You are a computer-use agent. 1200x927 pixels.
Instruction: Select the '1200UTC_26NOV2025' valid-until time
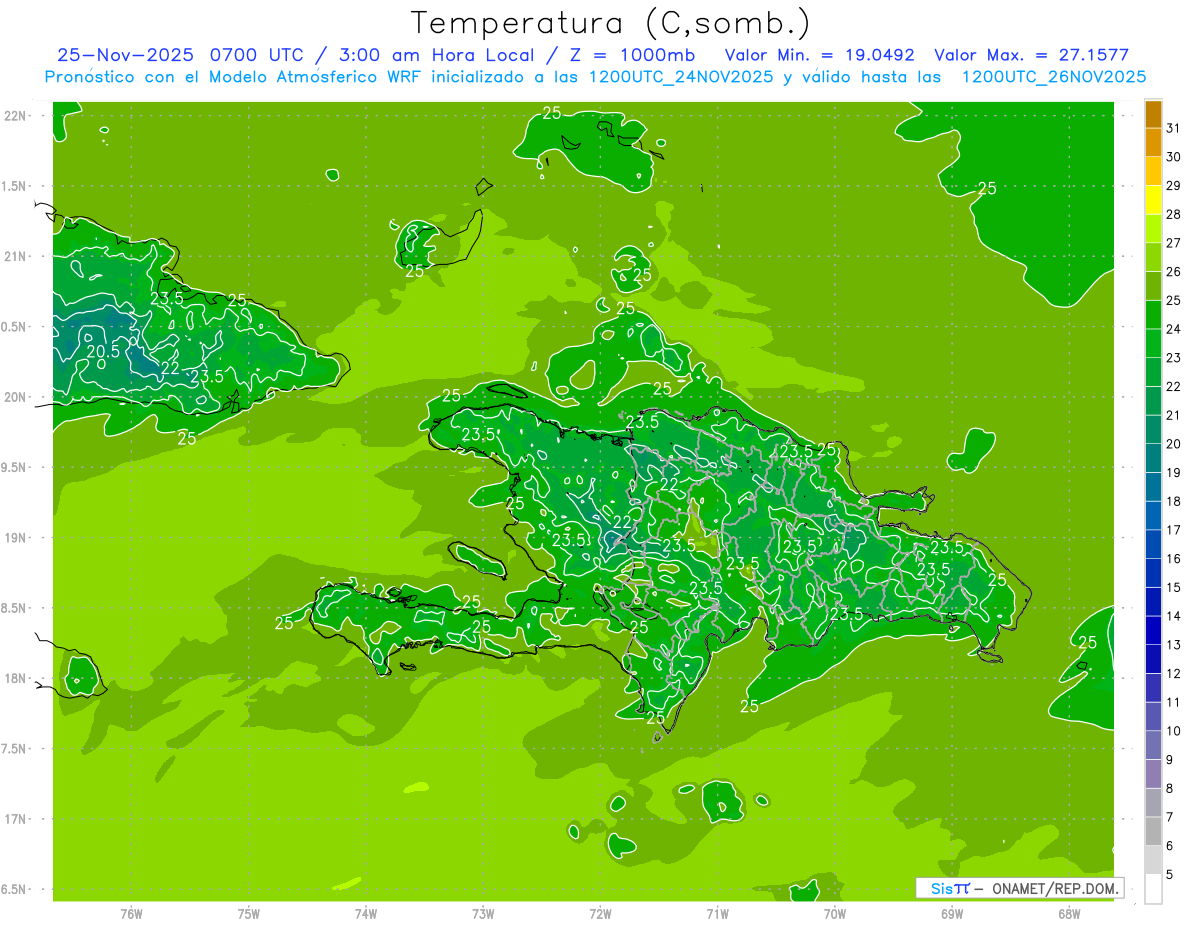click(1053, 77)
